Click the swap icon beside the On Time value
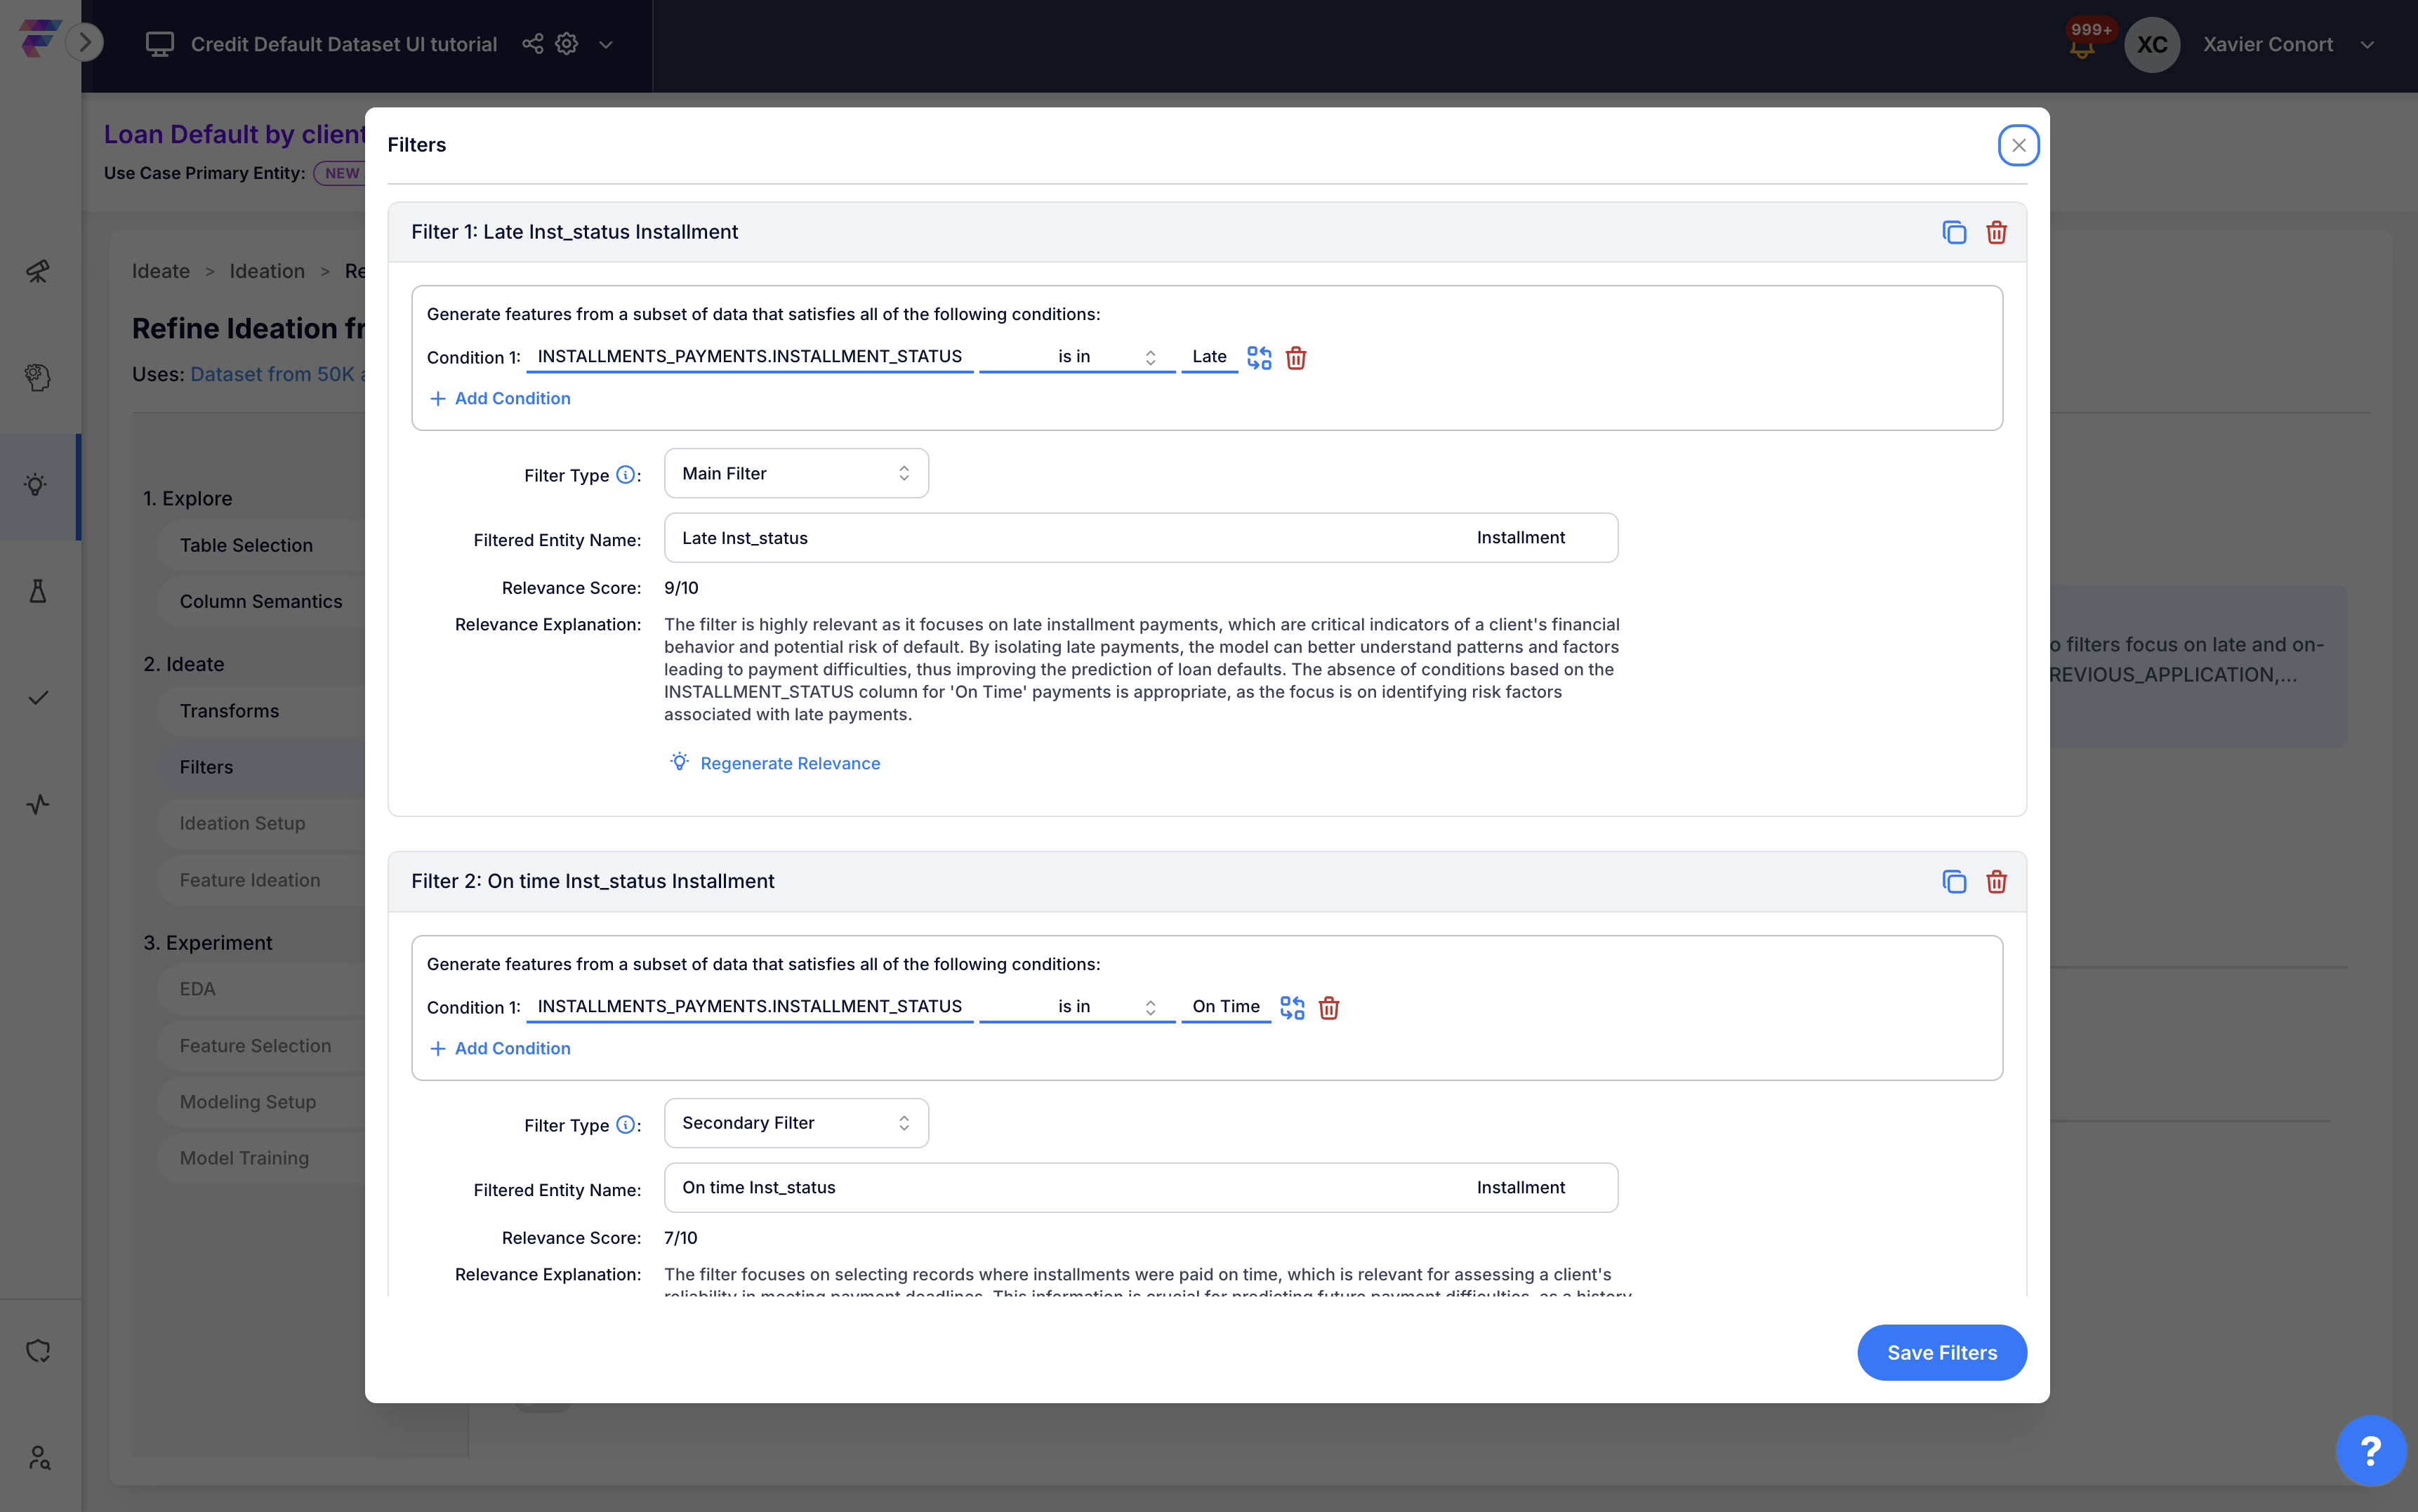The width and height of the screenshot is (2418, 1512). pyautogui.click(x=1292, y=1007)
